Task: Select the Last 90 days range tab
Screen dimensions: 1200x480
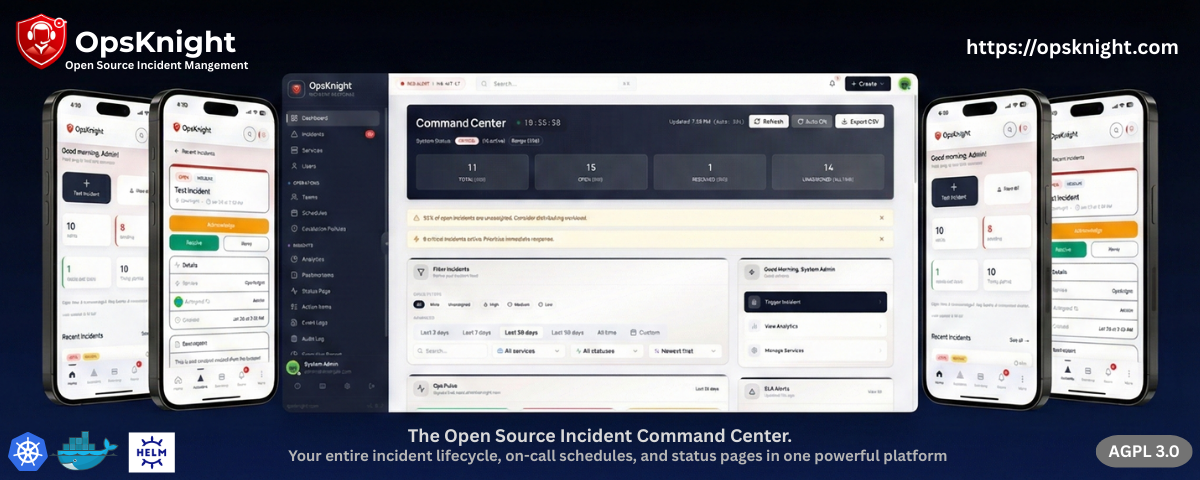Action: tap(567, 332)
